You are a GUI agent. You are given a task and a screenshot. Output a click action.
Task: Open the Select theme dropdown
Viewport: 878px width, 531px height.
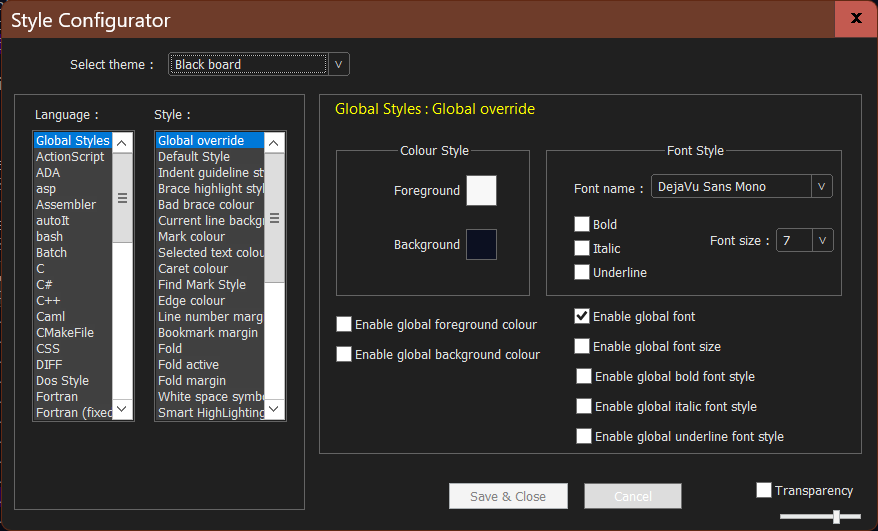point(259,64)
